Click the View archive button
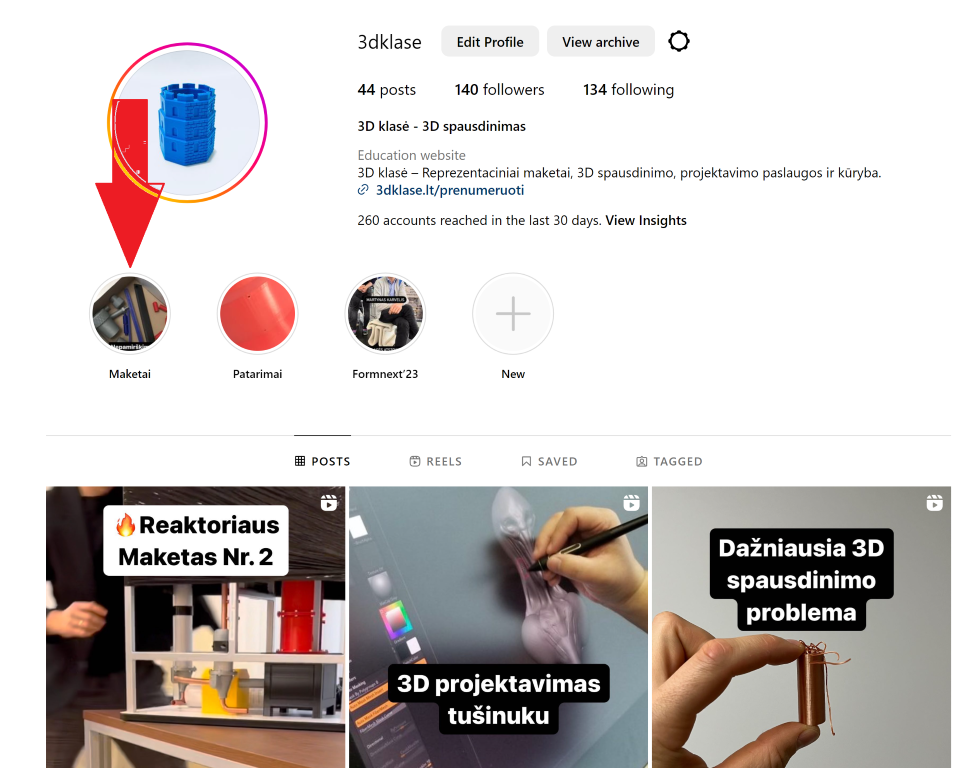This screenshot has width=969, height=768. pyautogui.click(x=601, y=41)
